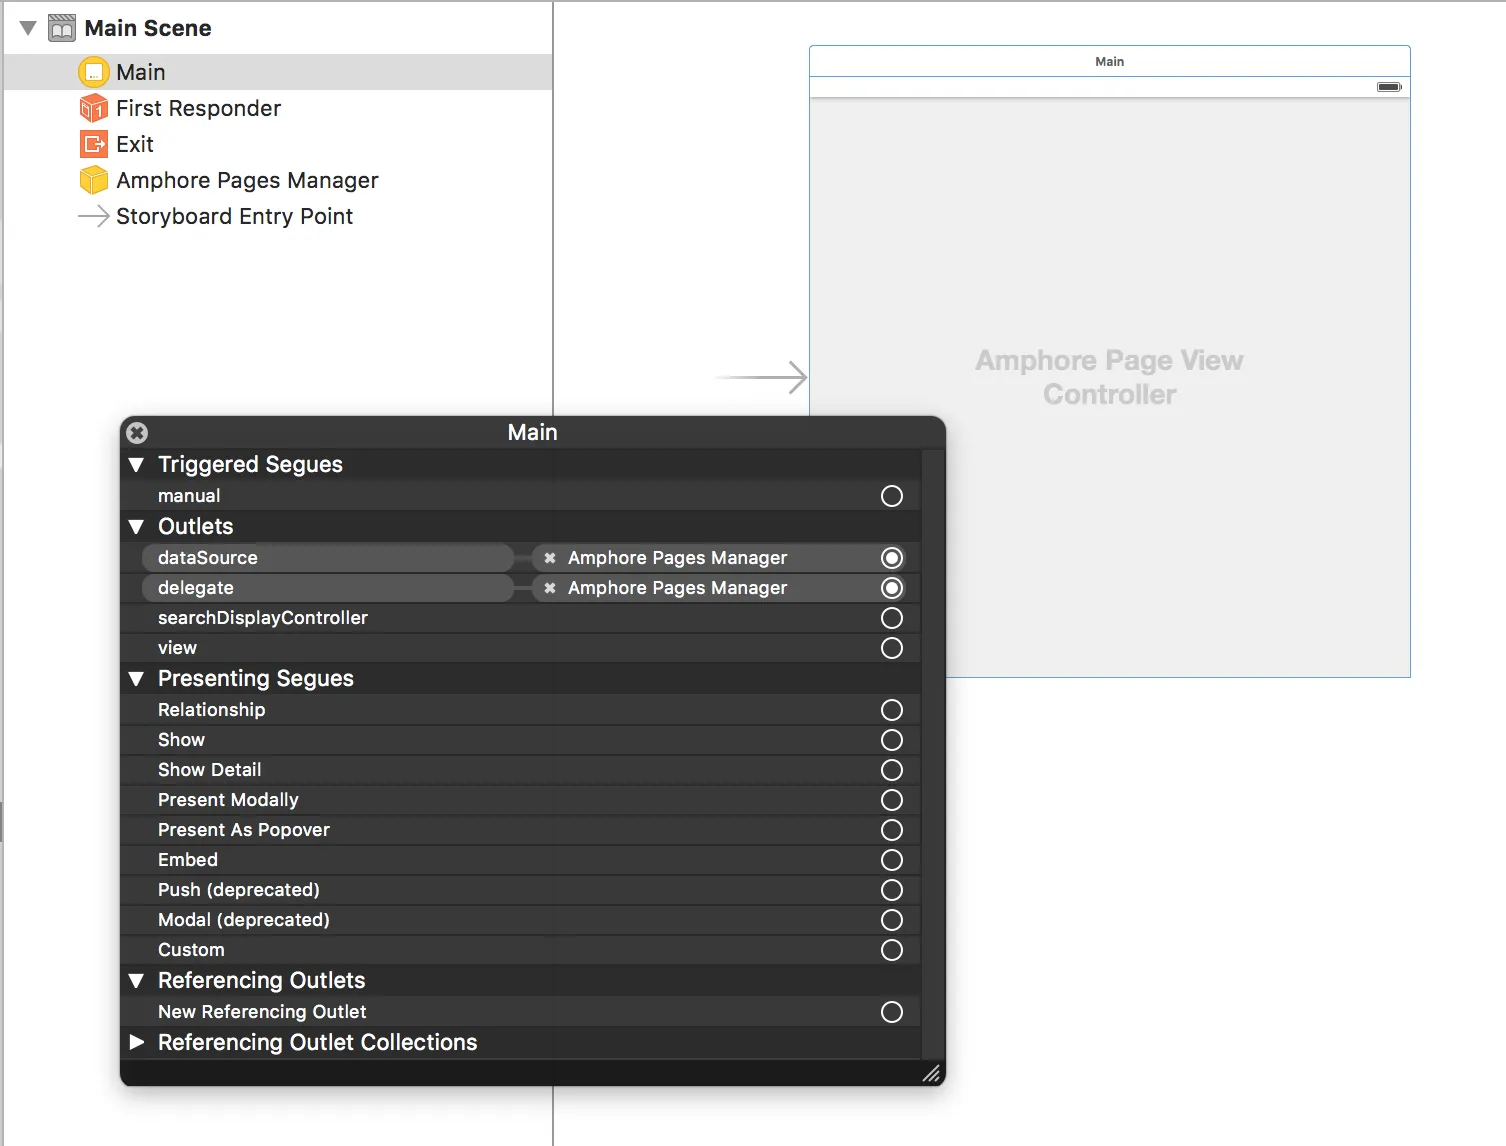Click the manual triggered segue label
1506x1146 pixels.
189,496
